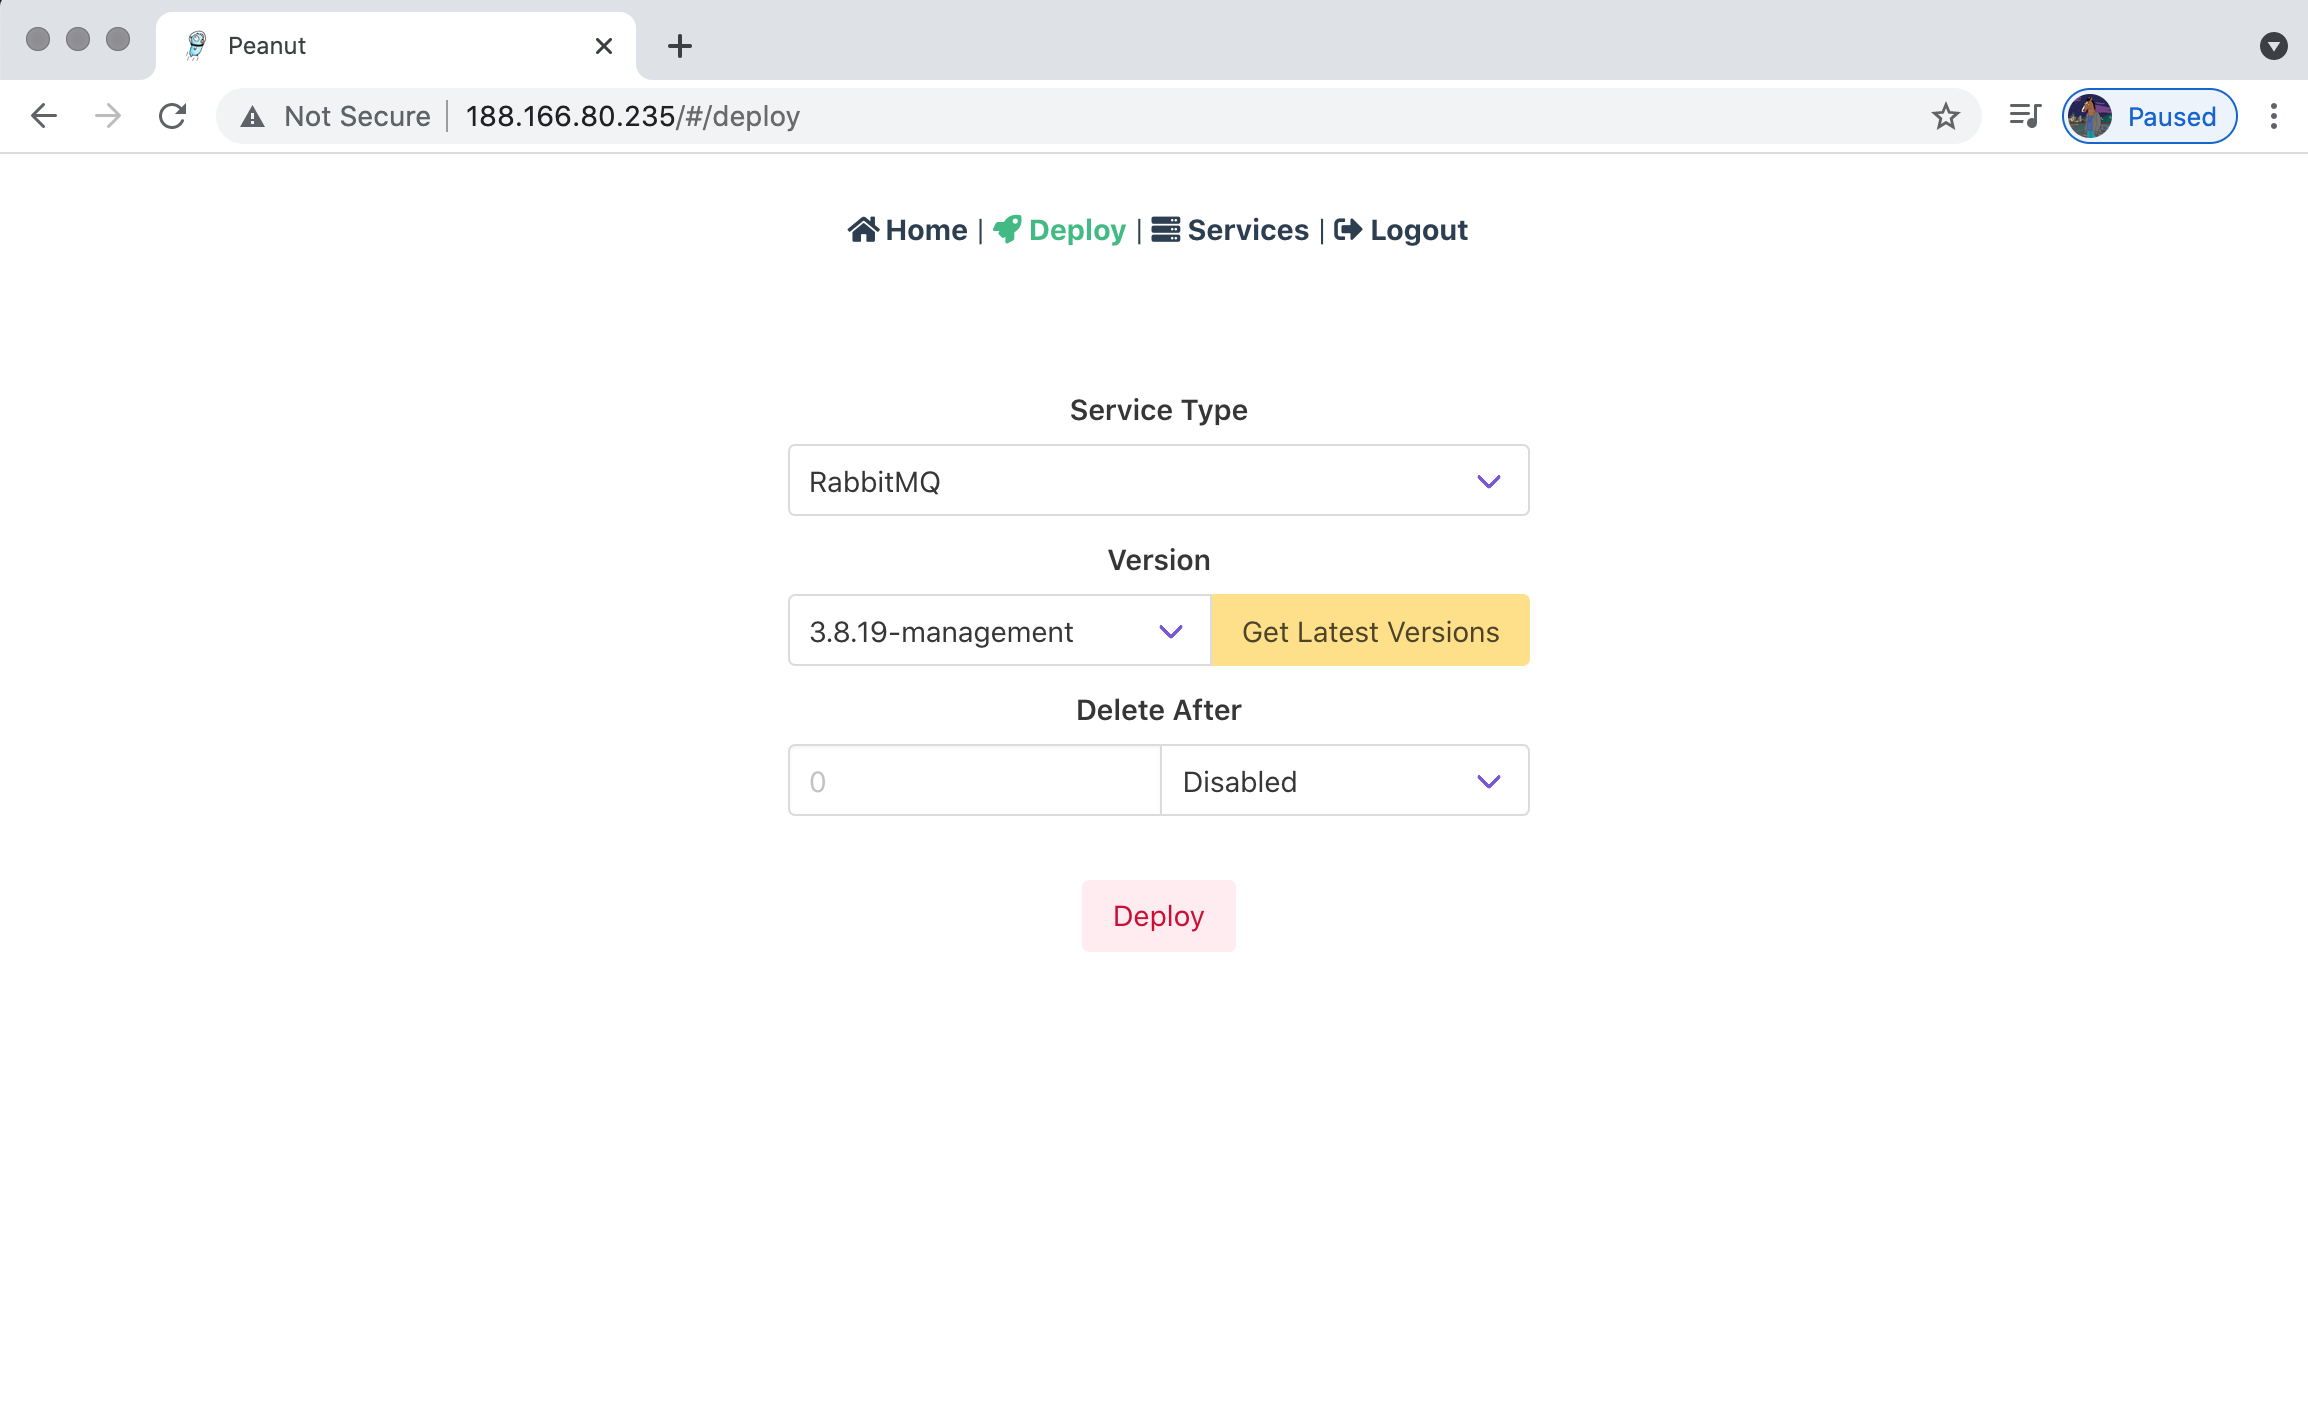Expand the 3.8.19-management version dropdown
The width and height of the screenshot is (2308, 1422).
pyautogui.click(x=1000, y=630)
